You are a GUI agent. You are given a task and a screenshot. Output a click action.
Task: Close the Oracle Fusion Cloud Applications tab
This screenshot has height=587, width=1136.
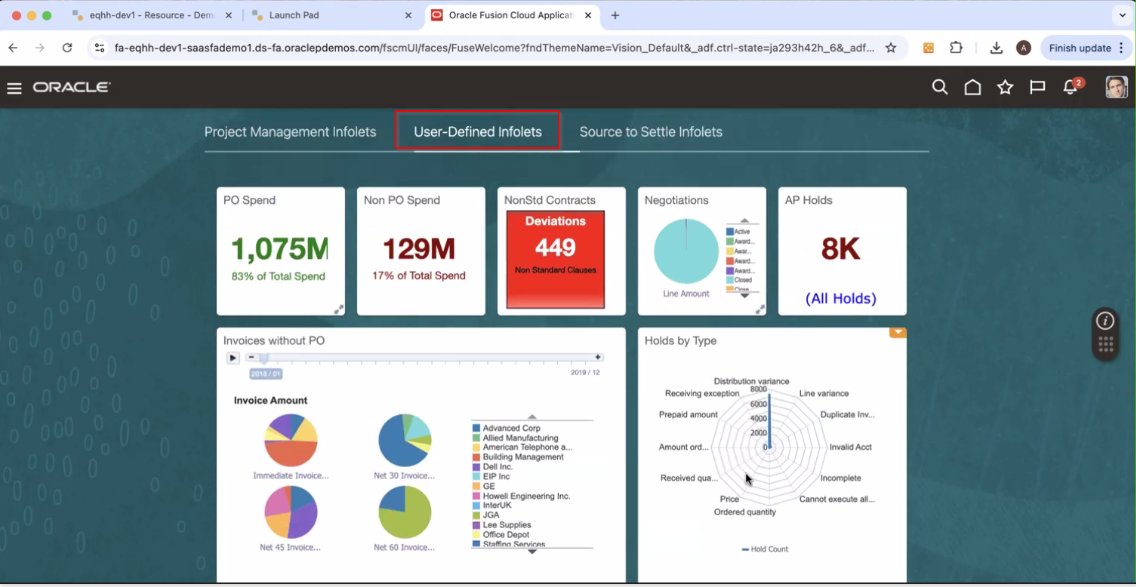pos(587,15)
